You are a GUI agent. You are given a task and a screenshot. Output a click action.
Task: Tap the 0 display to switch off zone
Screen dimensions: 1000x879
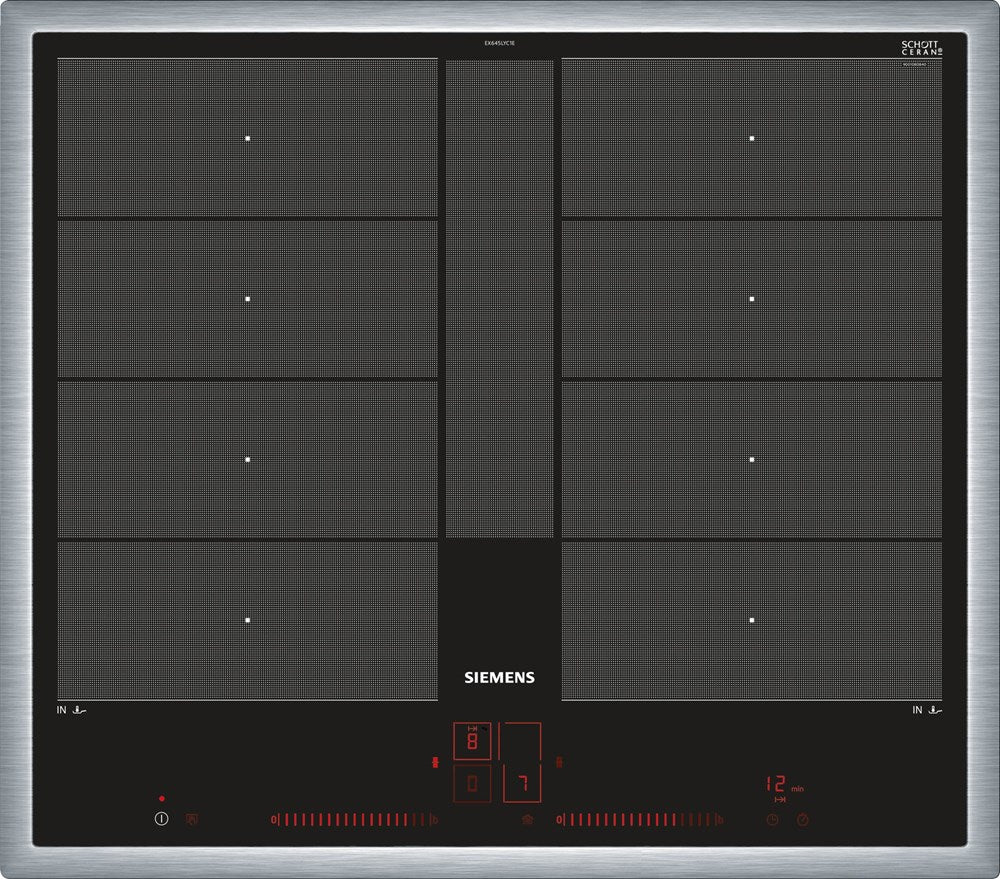[x=472, y=784]
